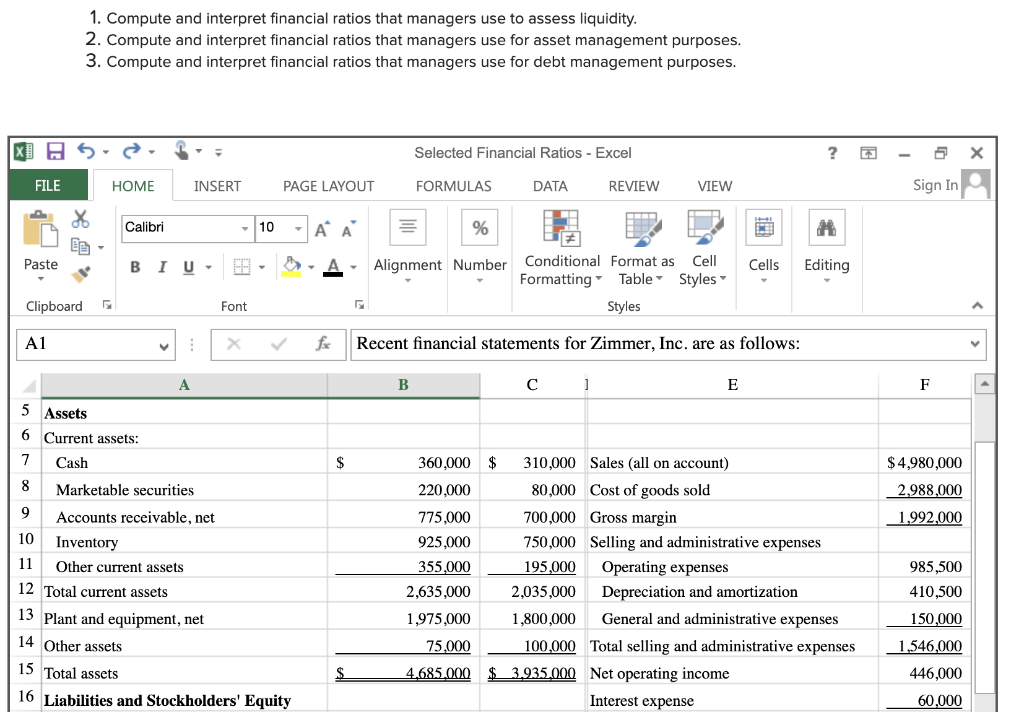This screenshot has height=712, width=1024.
Task: Switch to the REVIEW tab
Action: click(634, 186)
